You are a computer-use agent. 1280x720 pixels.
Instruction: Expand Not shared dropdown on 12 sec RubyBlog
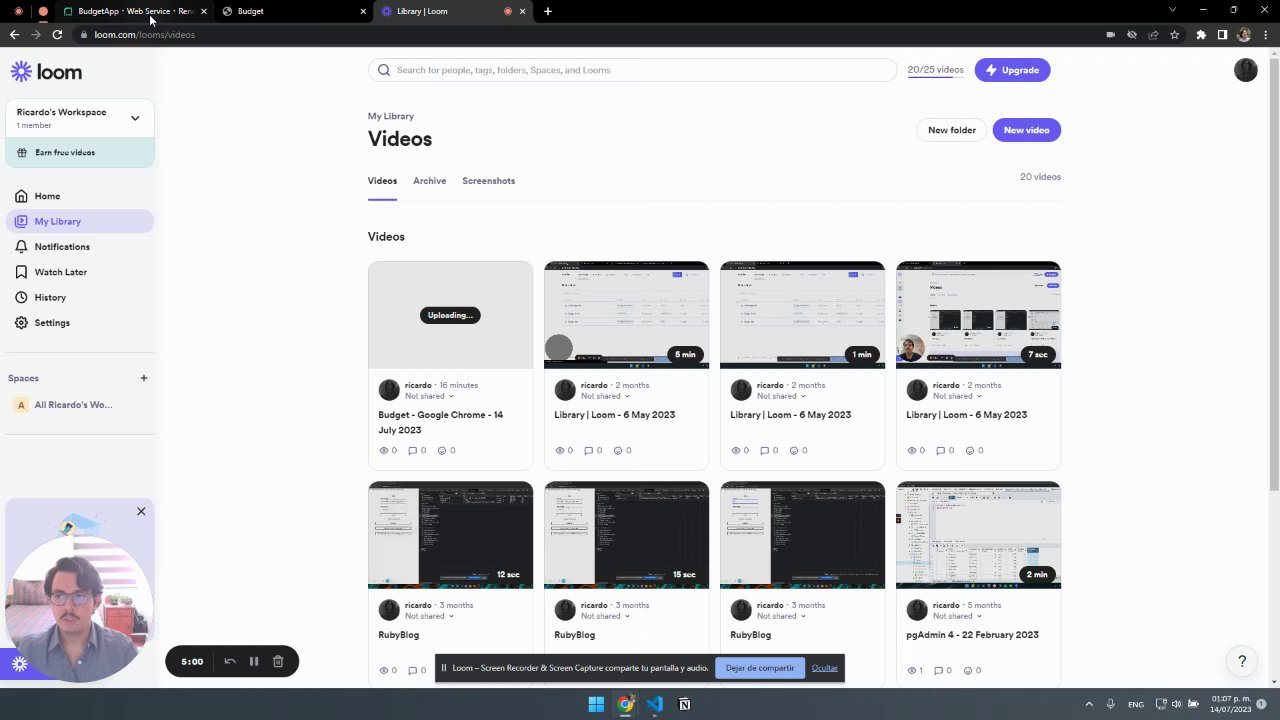(x=429, y=616)
